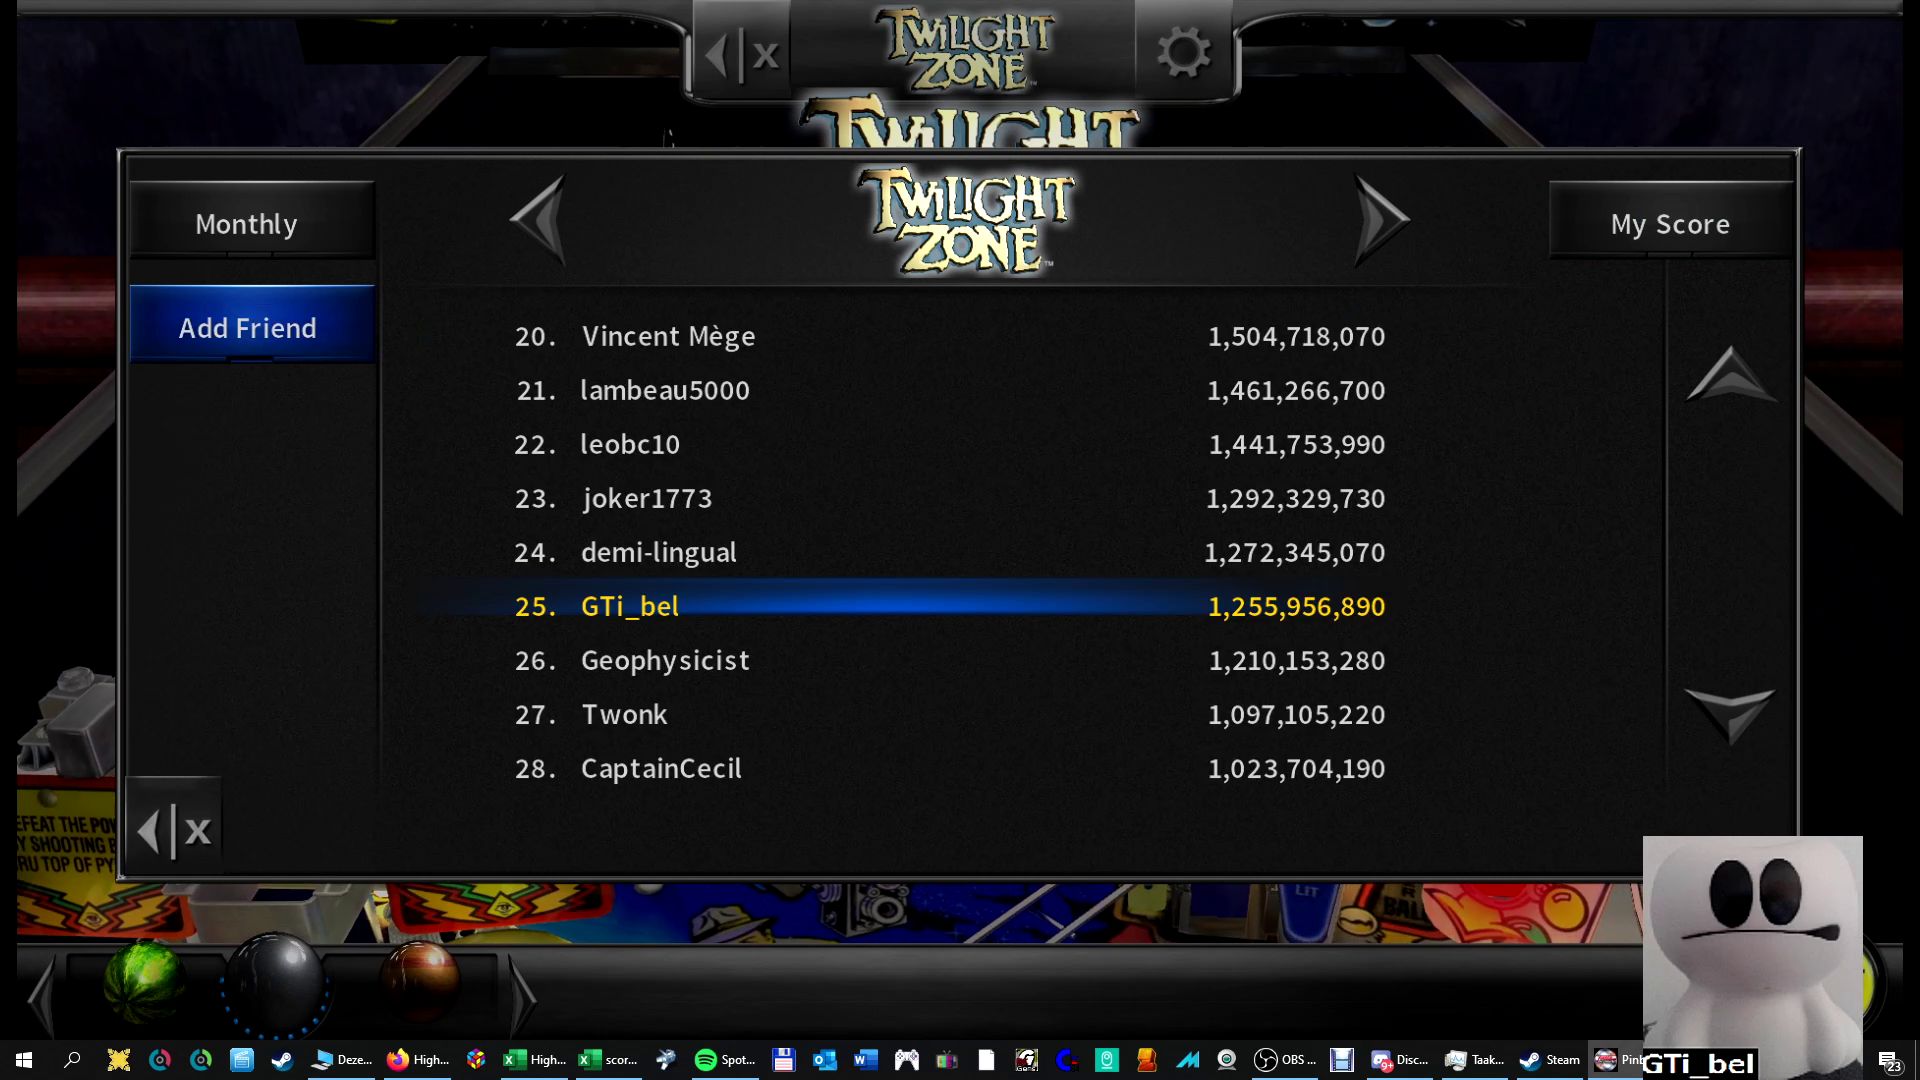Move the leaderboard list up with the arrow
Viewport: 1920px width, 1080px height.
click(x=1731, y=374)
